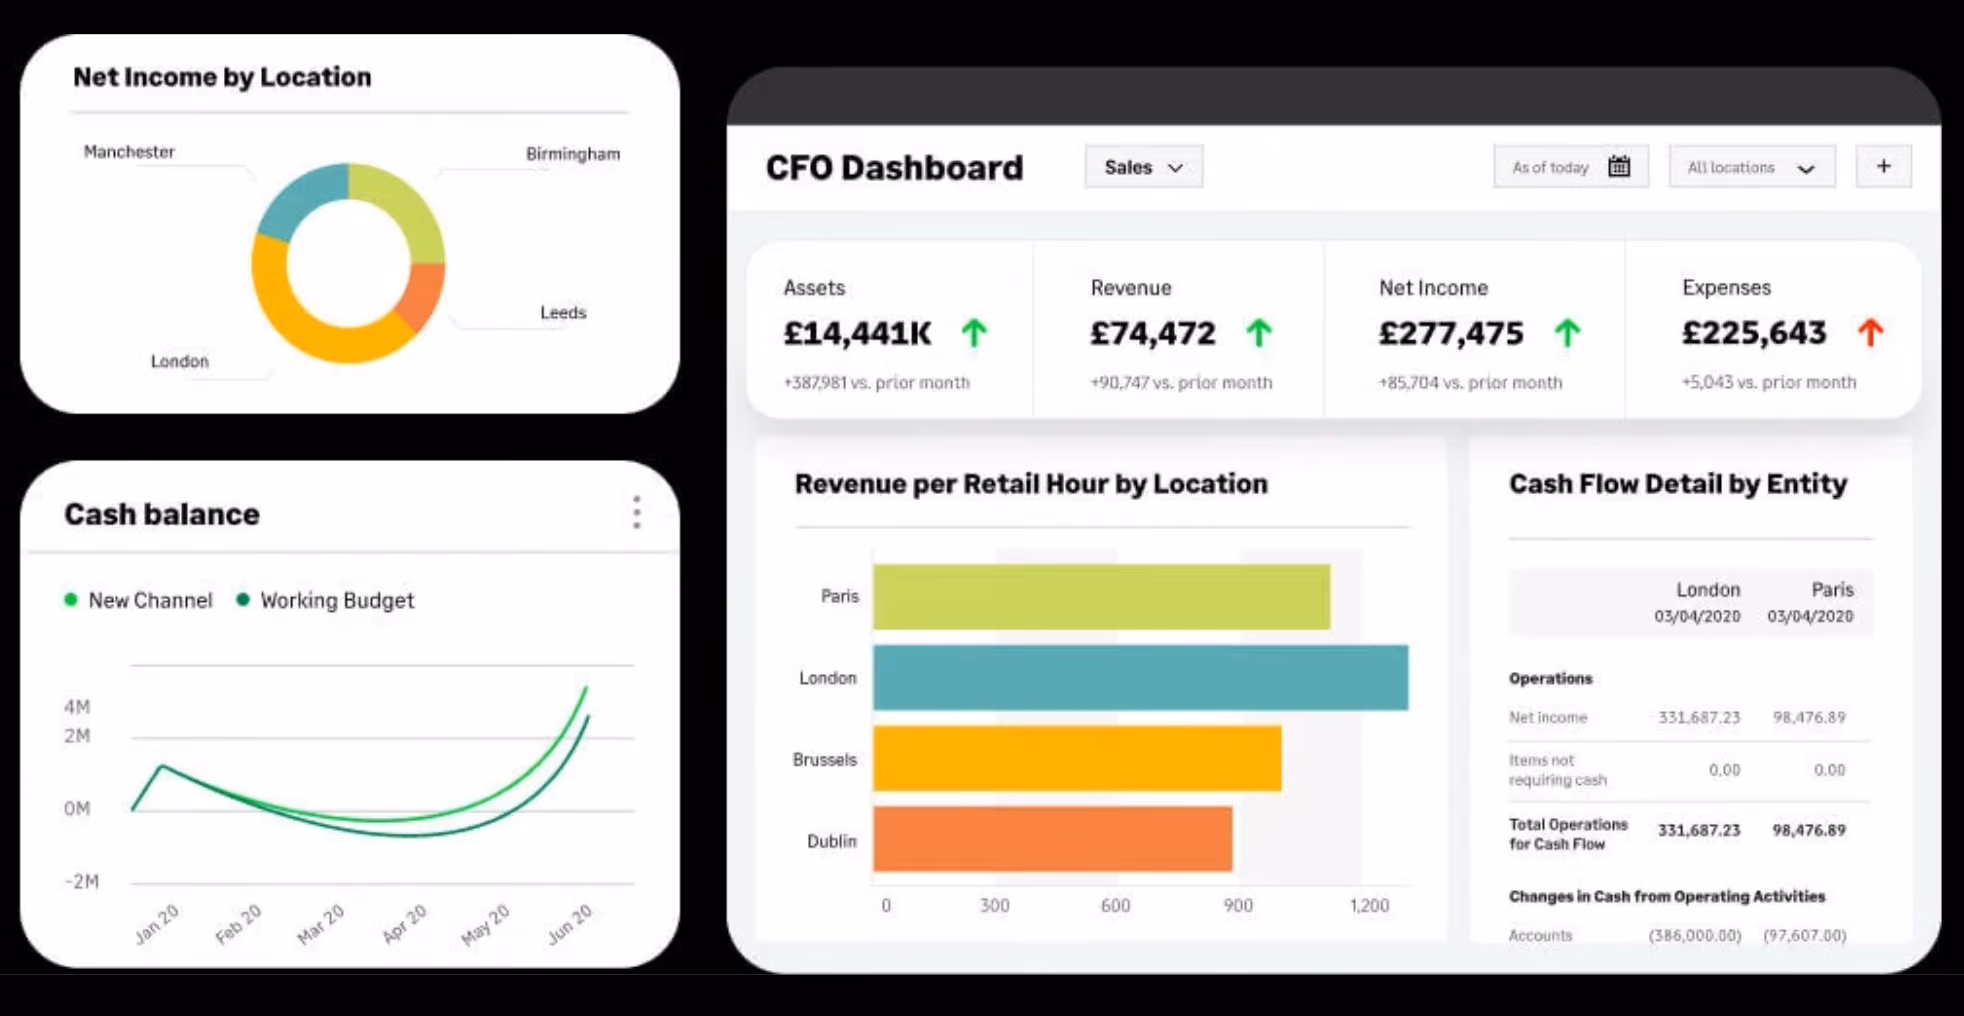1964x1016 pixels.
Task: Open the Cash balance three-dot menu
Action: pyautogui.click(x=636, y=512)
